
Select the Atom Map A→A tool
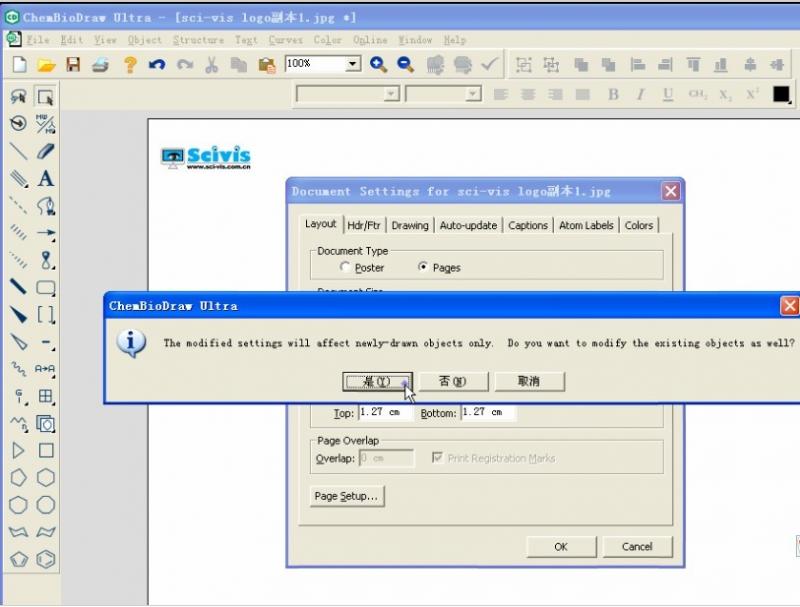(45, 369)
